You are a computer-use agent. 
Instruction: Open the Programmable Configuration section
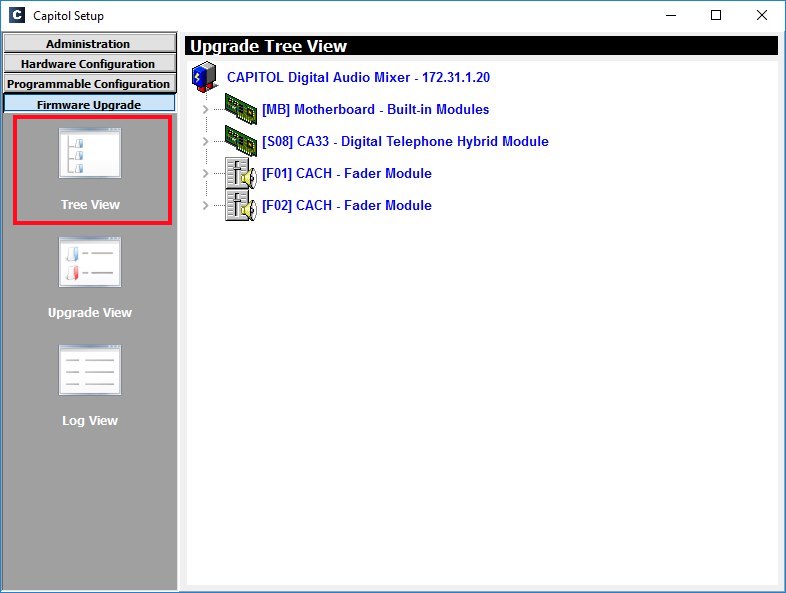coord(90,83)
